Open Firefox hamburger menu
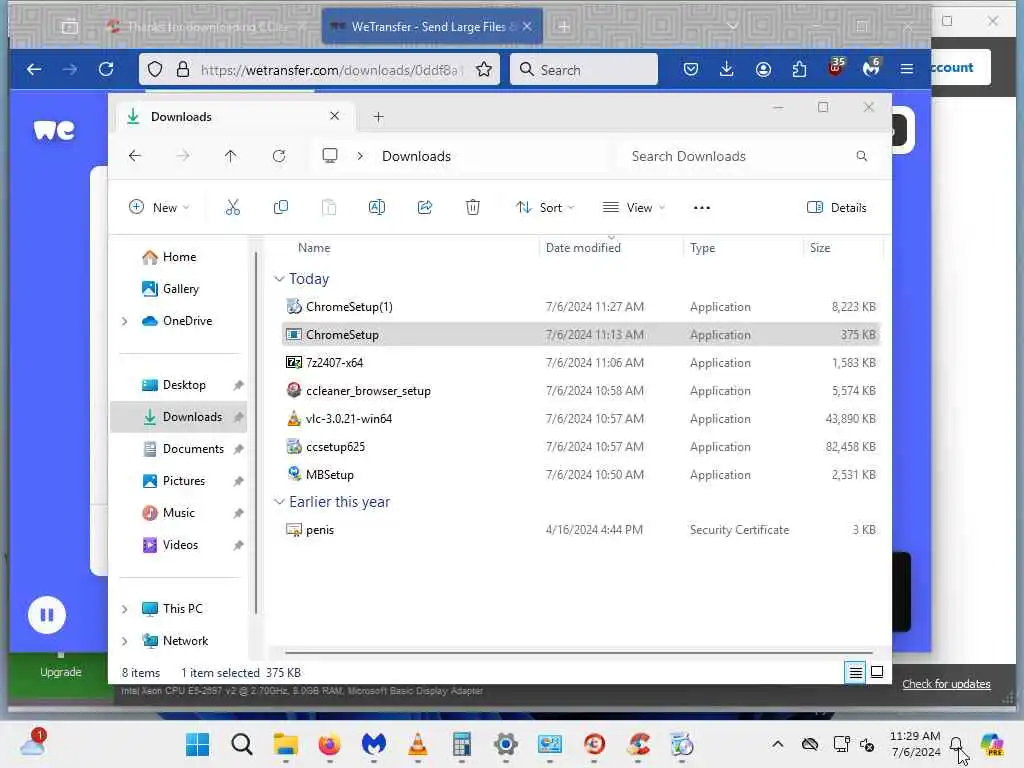1024x768 pixels. pyautogui.click(x=906, y=69)
